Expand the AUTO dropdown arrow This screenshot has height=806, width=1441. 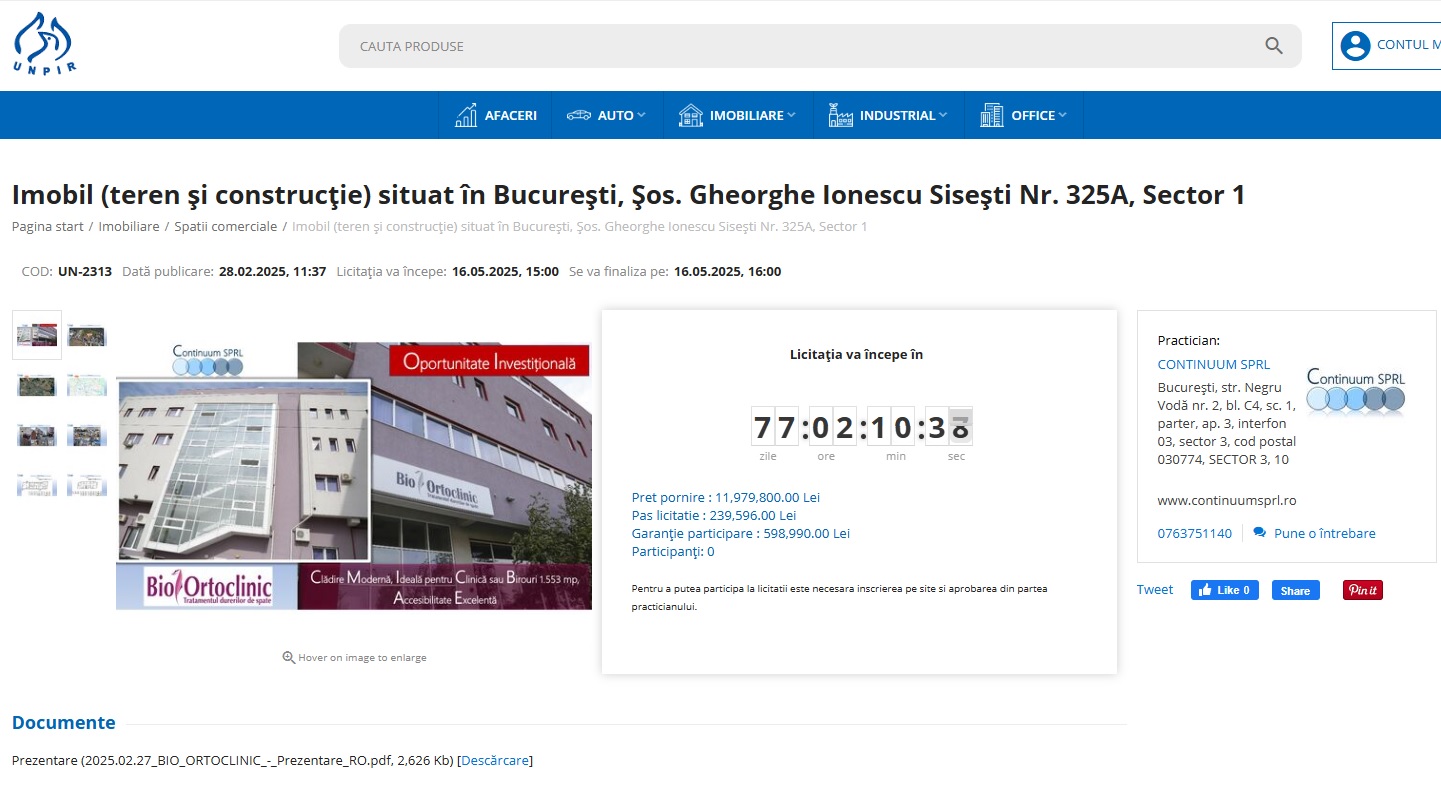point(641,115)
